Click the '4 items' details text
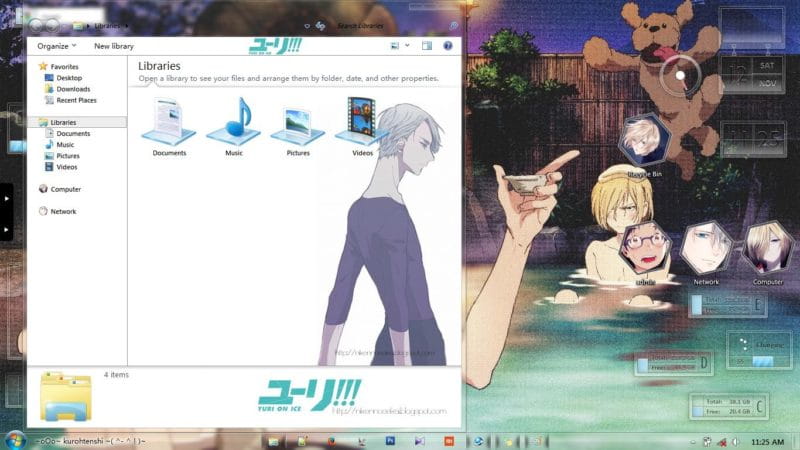Screen dimensions: 800x450 coord(116,374)
